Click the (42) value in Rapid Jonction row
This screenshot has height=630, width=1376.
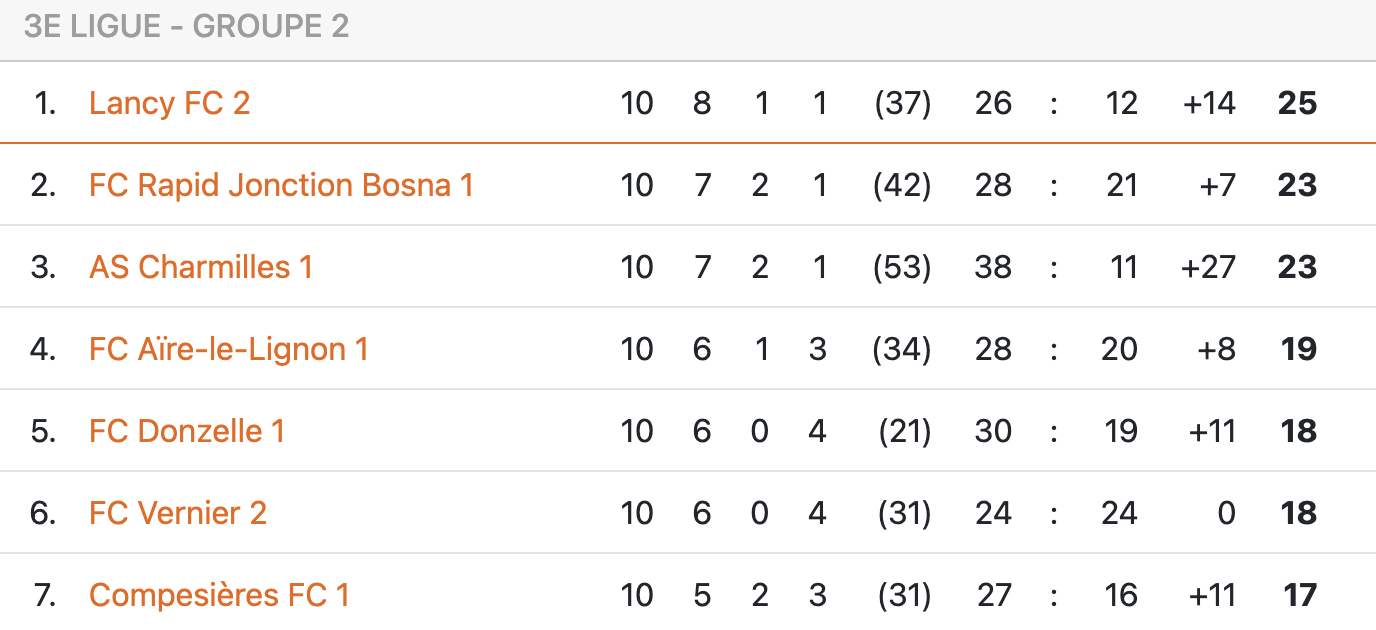(x=902, y=185)
